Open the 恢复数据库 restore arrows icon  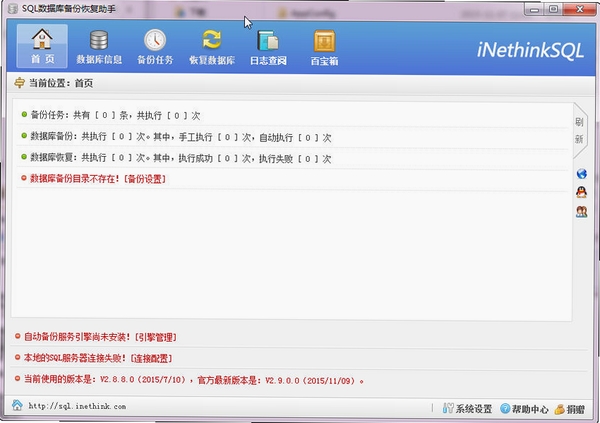point(212,47)
